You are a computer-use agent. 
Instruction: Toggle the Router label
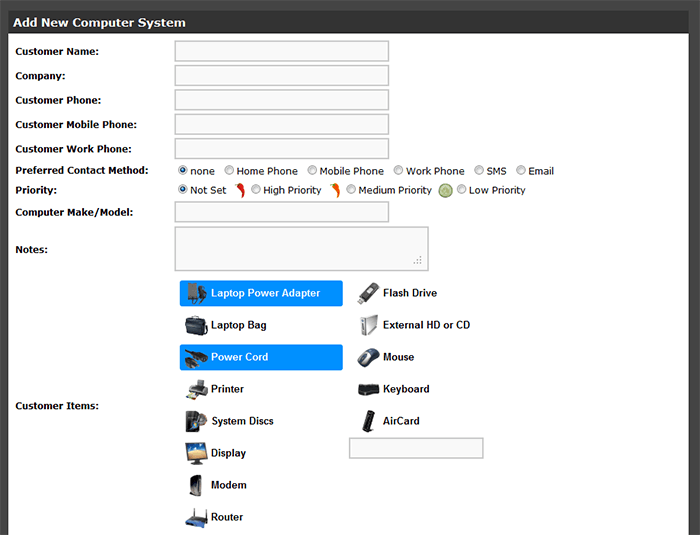click(227, 517)
